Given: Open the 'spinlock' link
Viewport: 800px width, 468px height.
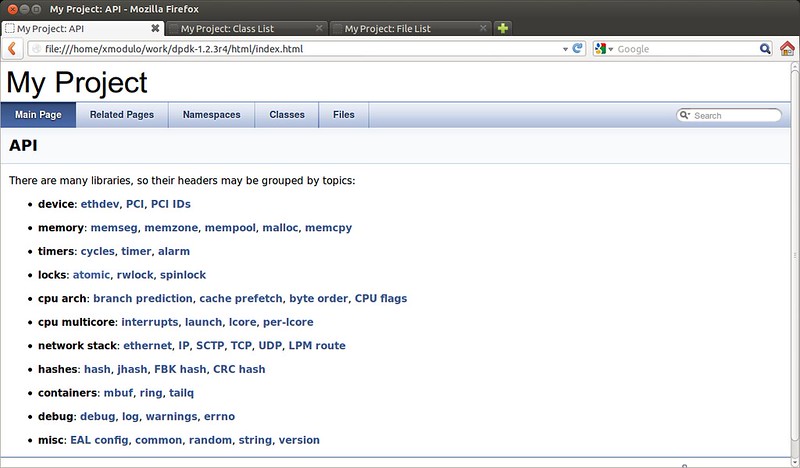Looking at the screenshot, I should coord(183,274).
